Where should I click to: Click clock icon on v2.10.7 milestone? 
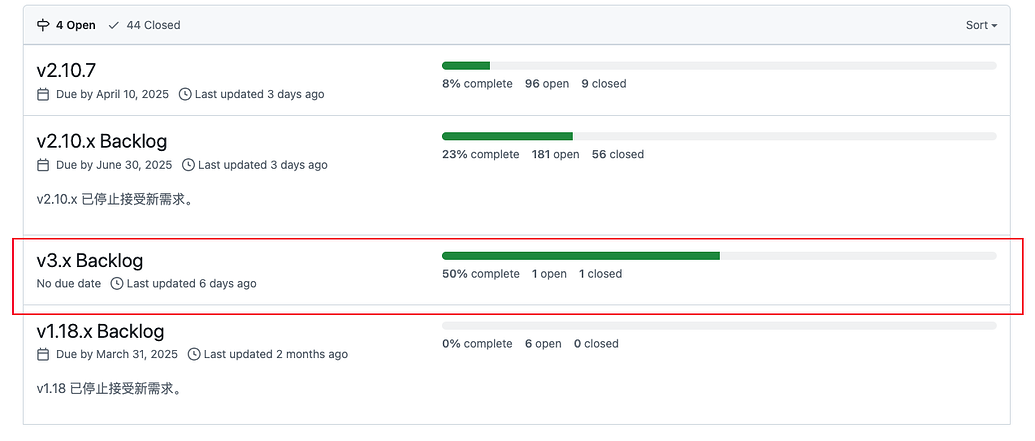point(185,94)
